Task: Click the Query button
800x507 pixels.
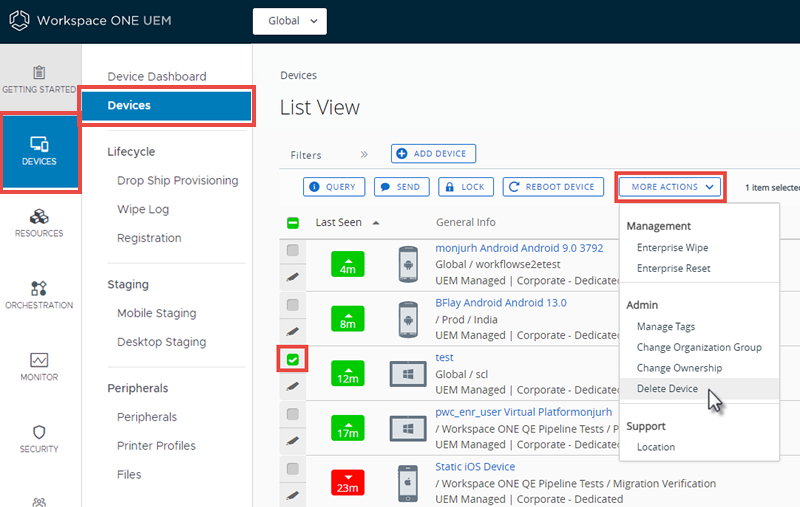Action: 334,187
